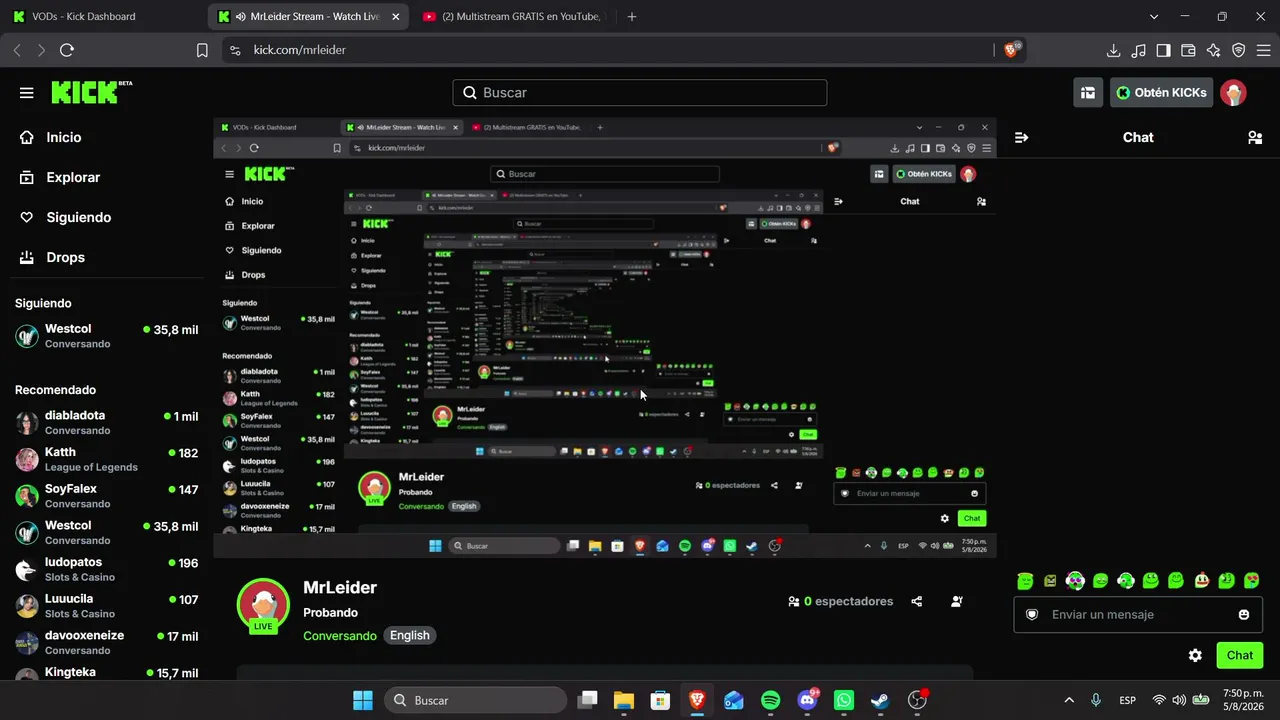Open davooxeneize's recommended channel
Screen dimensions: 1280x720
[x=106, y=642]
